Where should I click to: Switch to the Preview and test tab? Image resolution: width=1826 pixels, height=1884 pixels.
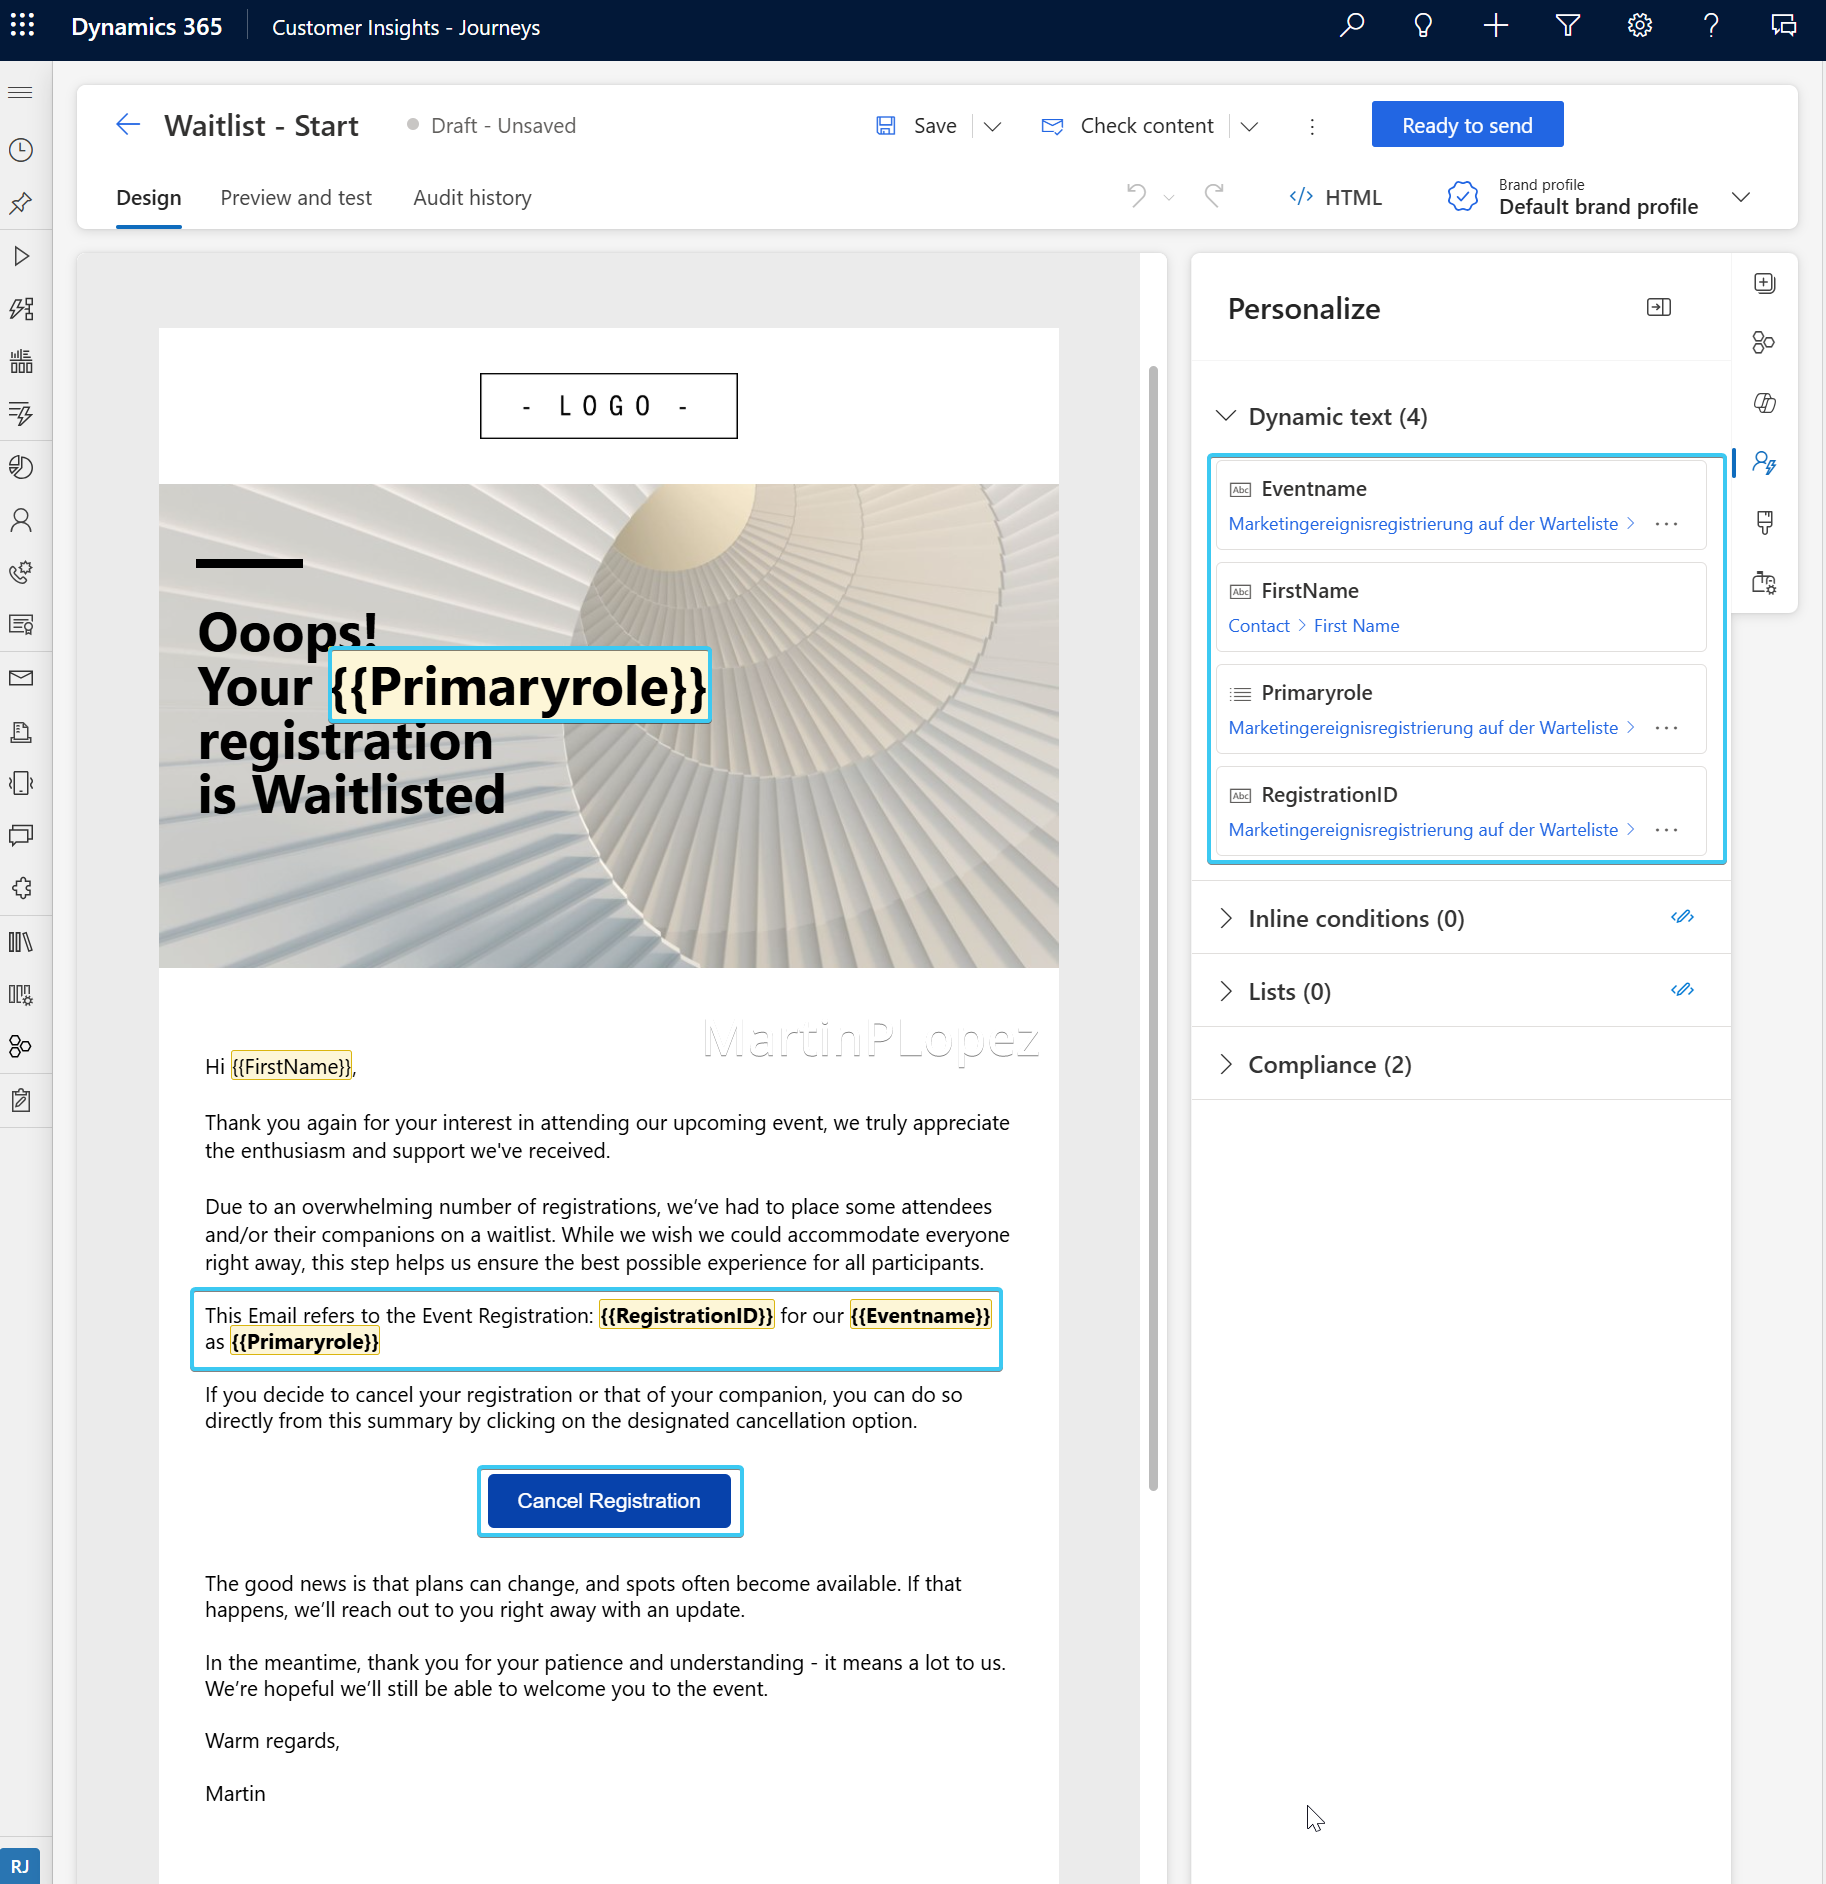(x=296, y=197)
